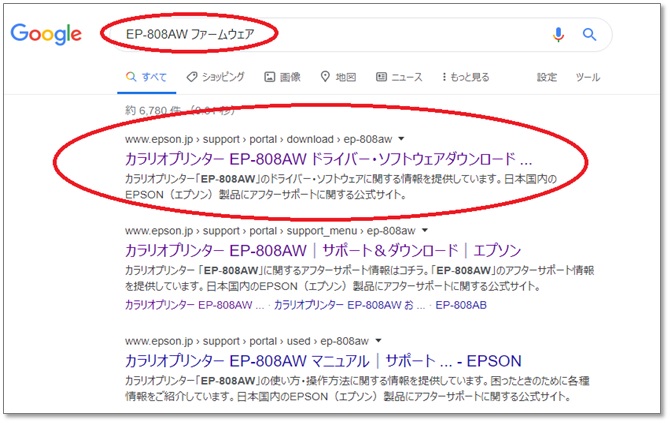Expand dropdown arrow next to support_menu › ep-808aw URL
This screenshot has height=423, width=670.
click(x=425, y=230)
